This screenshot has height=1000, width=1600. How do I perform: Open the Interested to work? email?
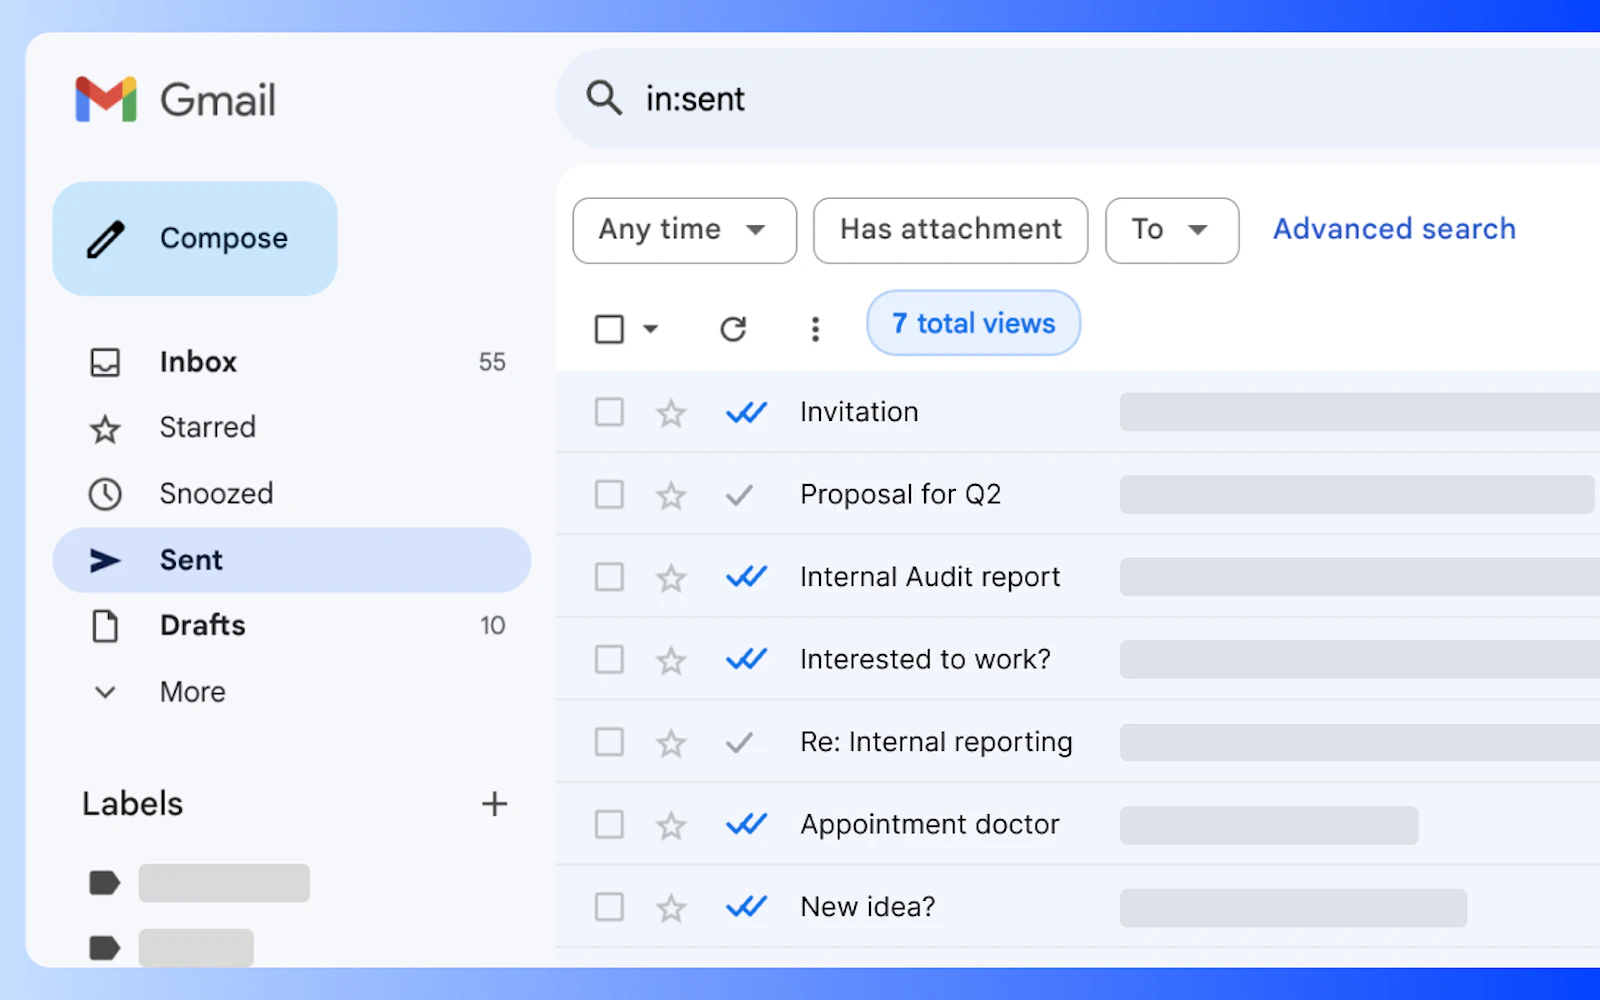point(1078,659)
